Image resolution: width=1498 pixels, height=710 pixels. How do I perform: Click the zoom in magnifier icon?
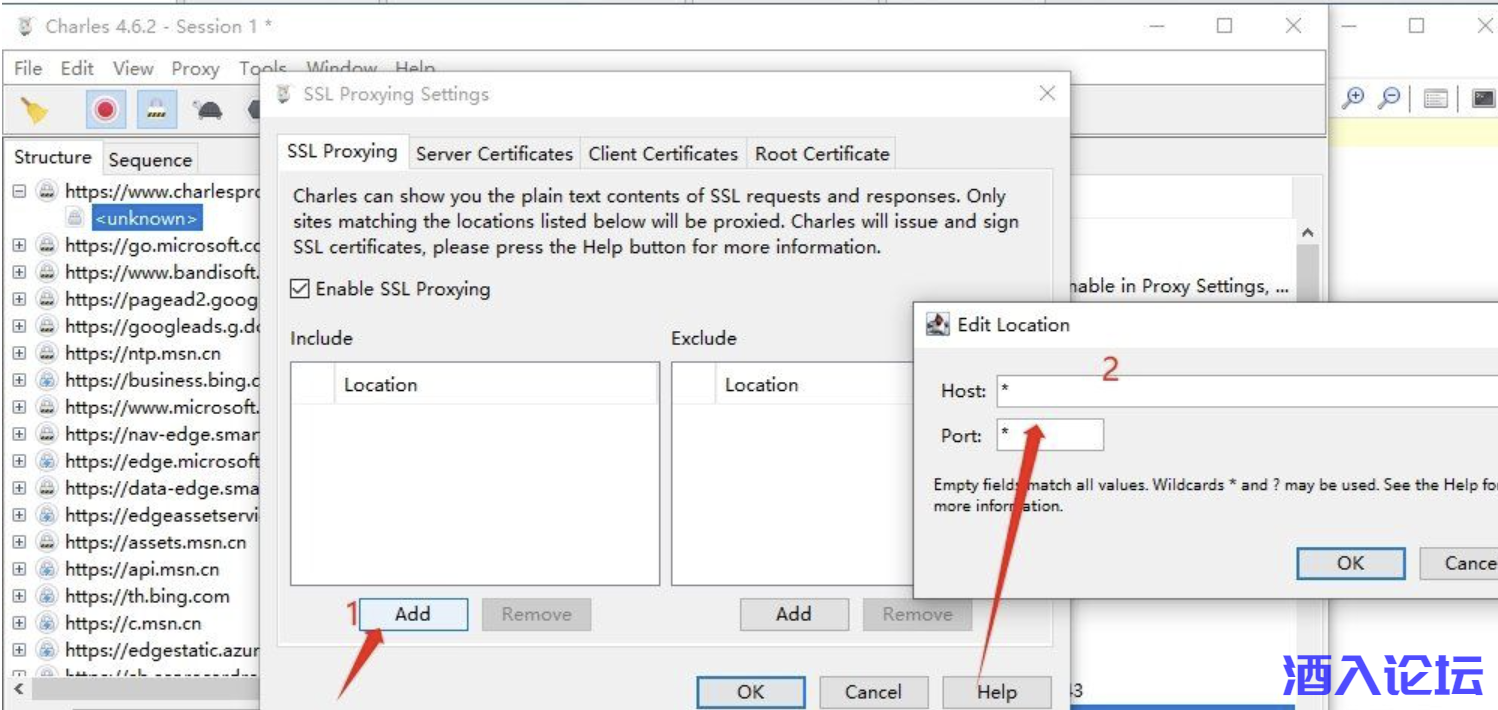1353,98
